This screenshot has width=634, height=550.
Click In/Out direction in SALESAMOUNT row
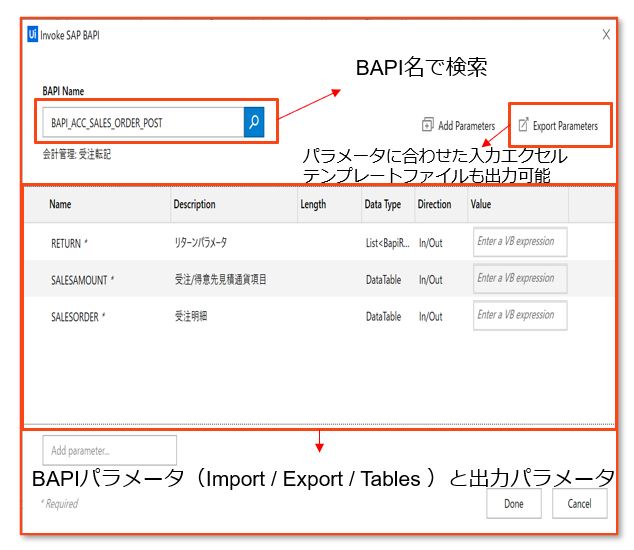431,280
